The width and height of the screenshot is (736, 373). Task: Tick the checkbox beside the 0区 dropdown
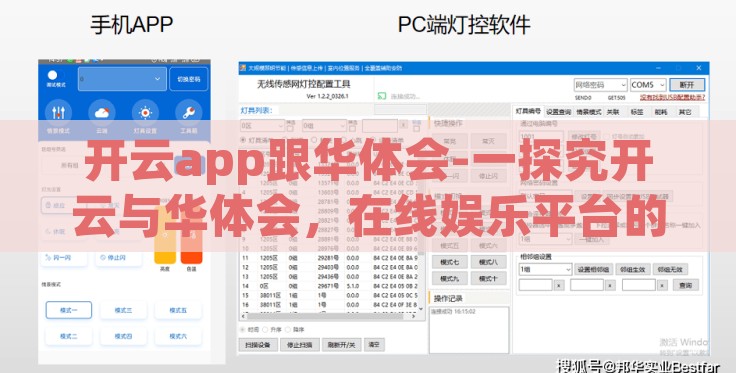pyautogui.click(x=290, y=128)
